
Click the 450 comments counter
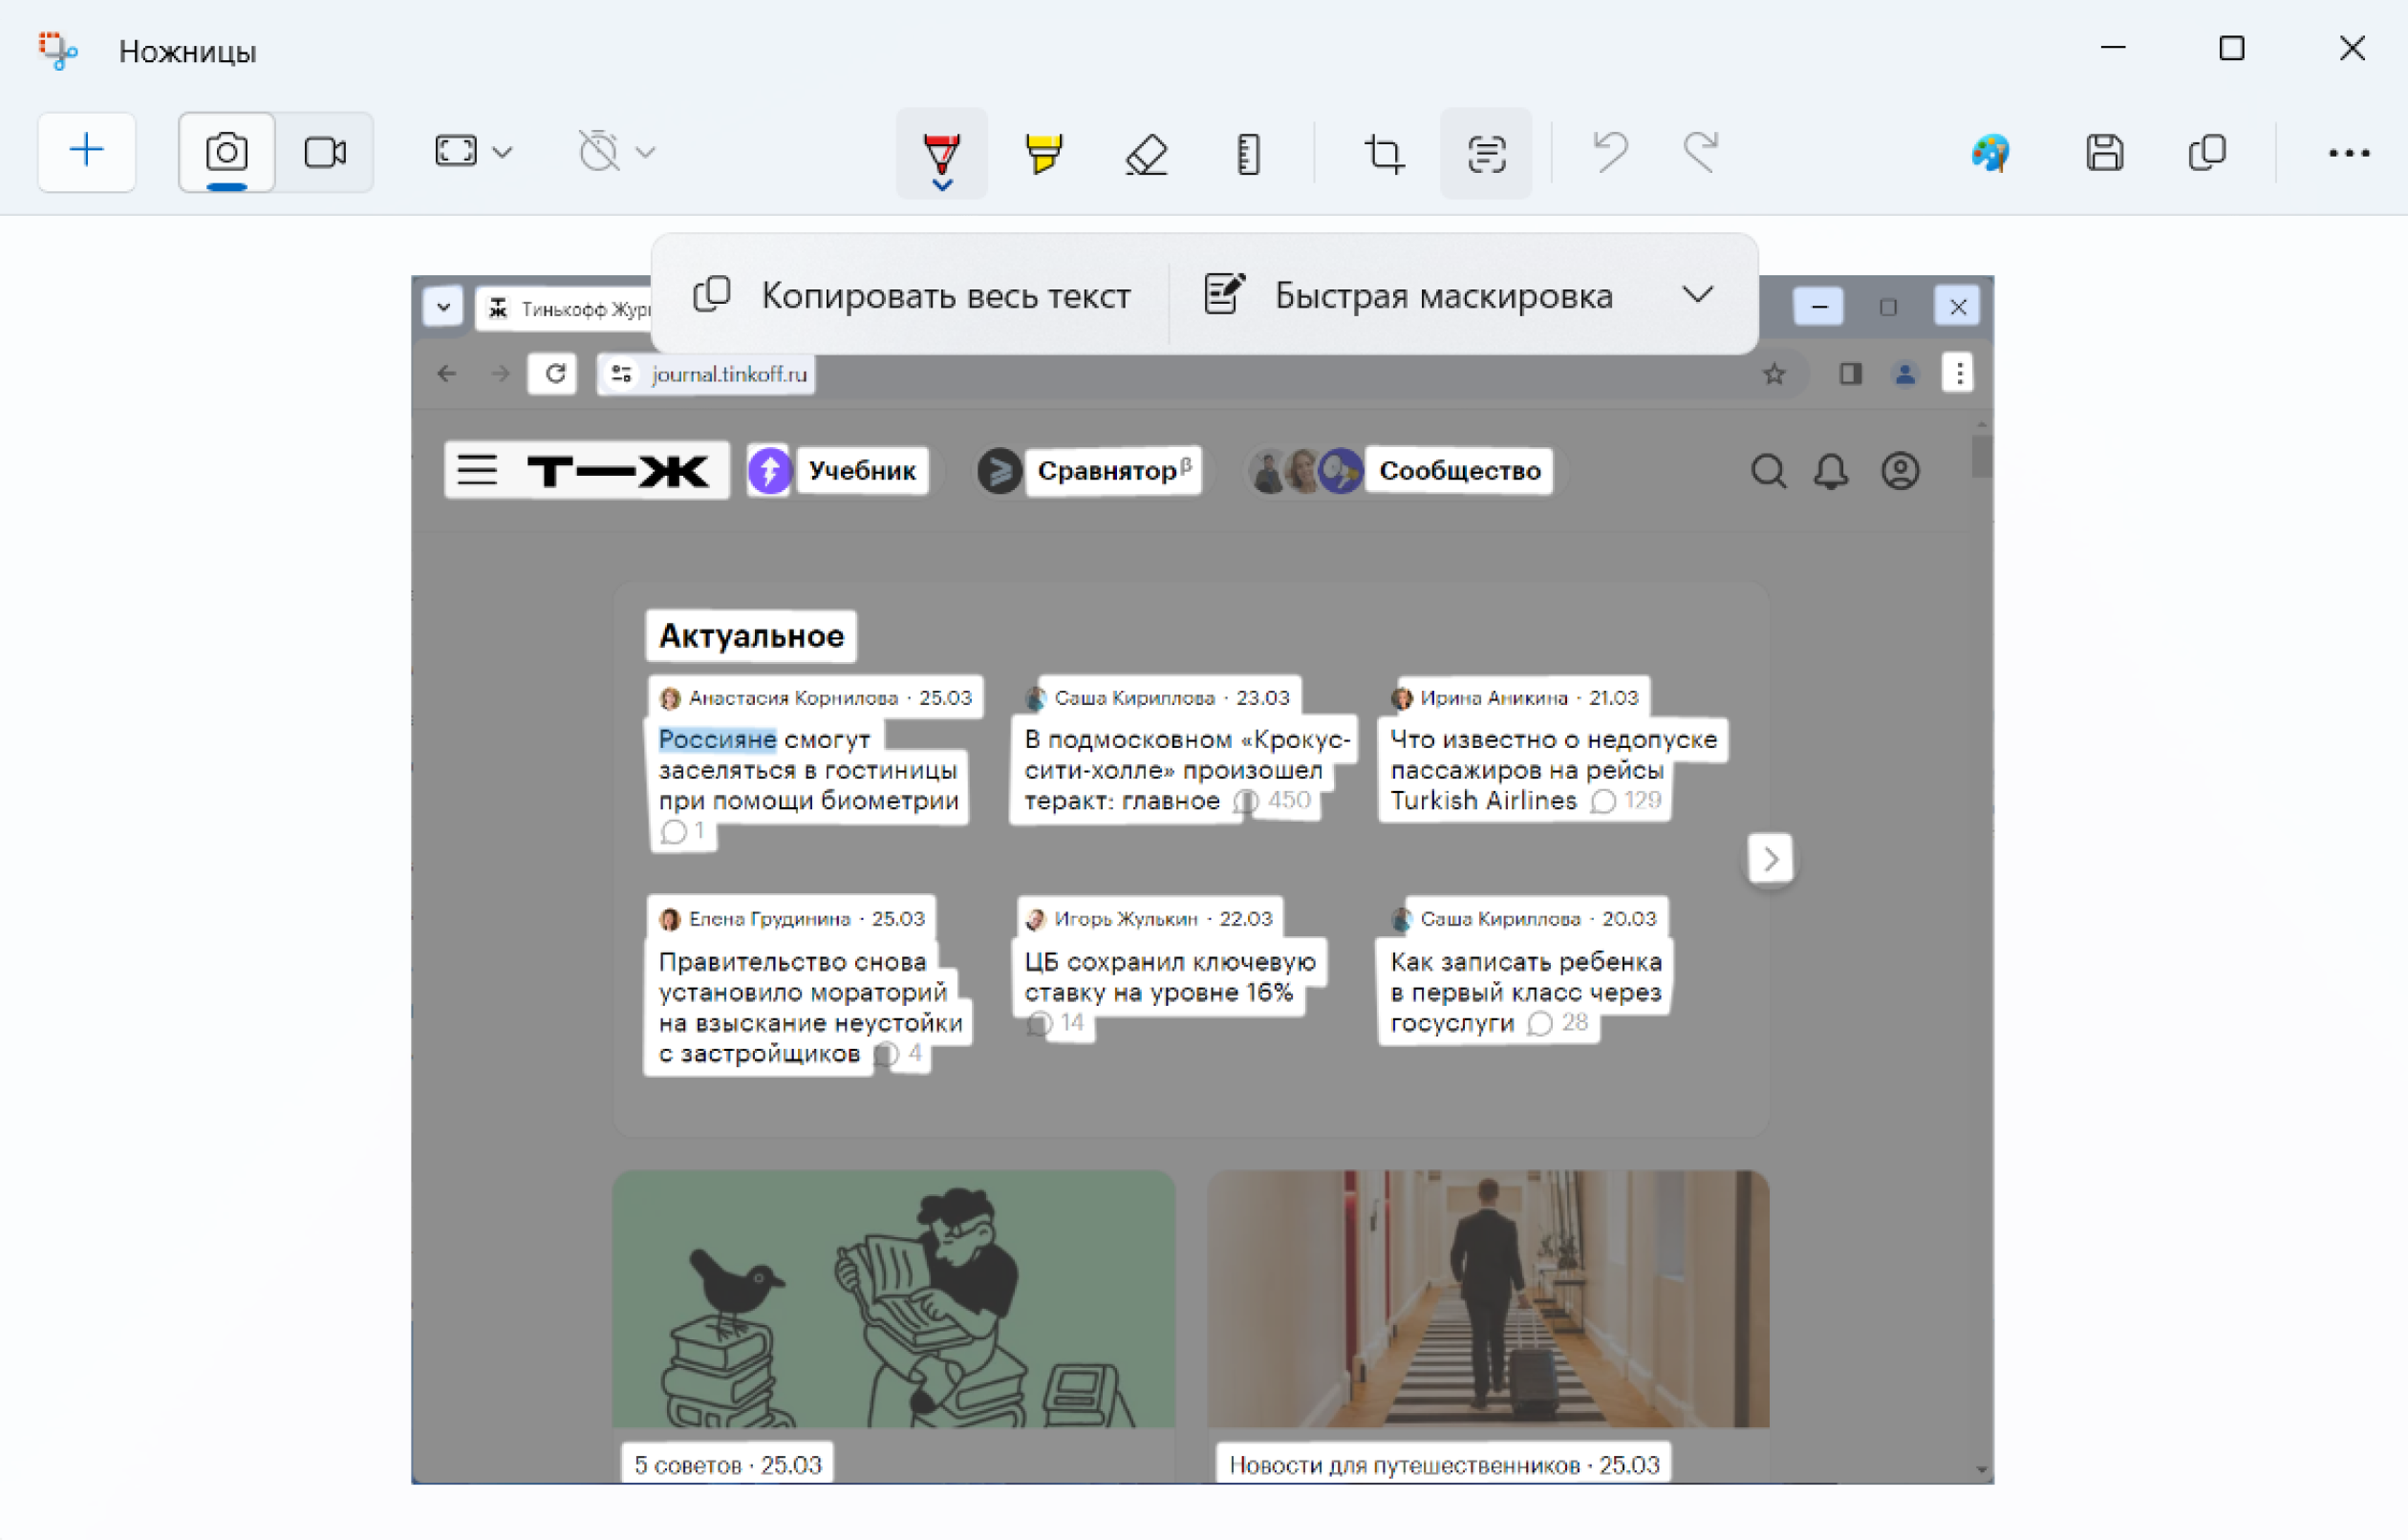tap(1272, 801)
